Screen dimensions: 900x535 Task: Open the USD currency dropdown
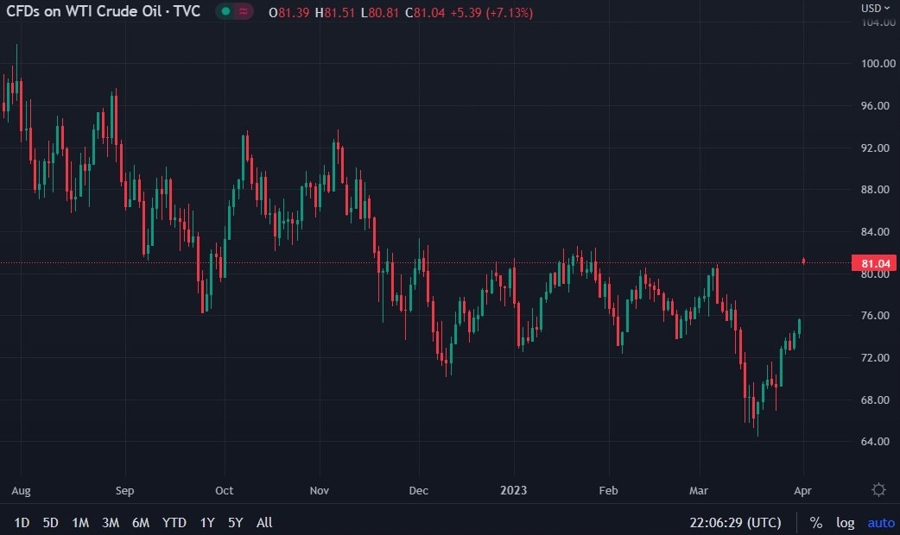(875, 8)
